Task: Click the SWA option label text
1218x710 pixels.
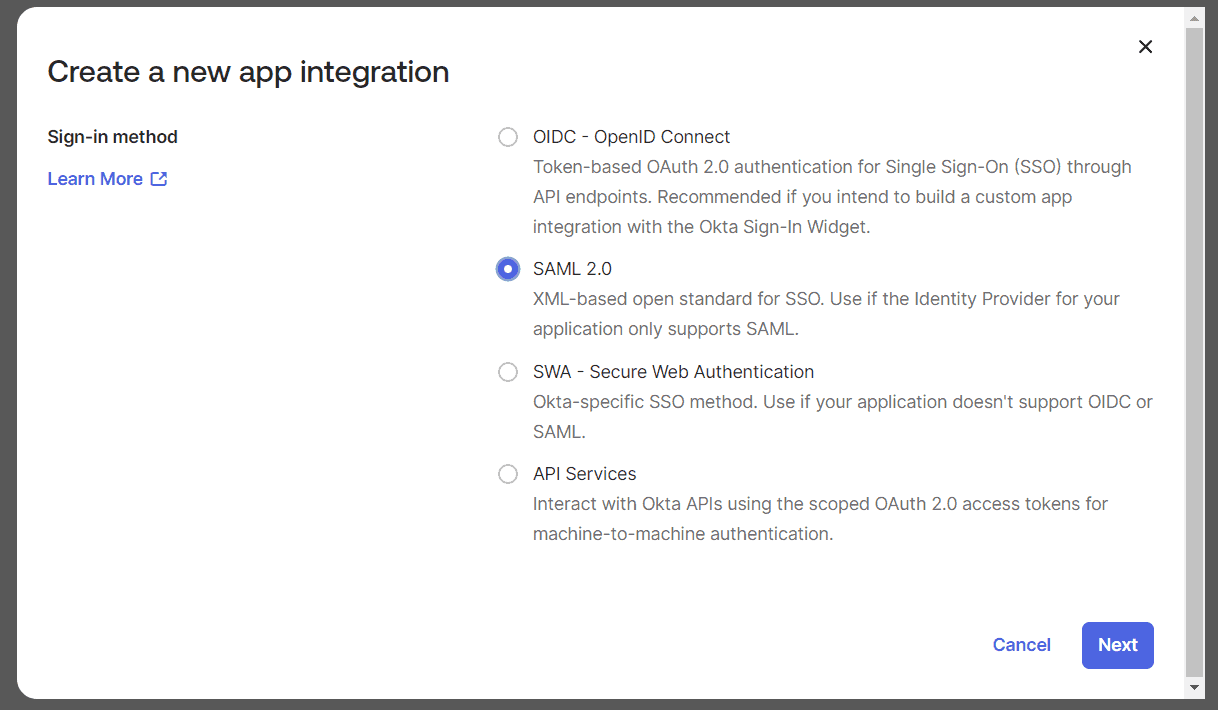Action: click(673, 371)
